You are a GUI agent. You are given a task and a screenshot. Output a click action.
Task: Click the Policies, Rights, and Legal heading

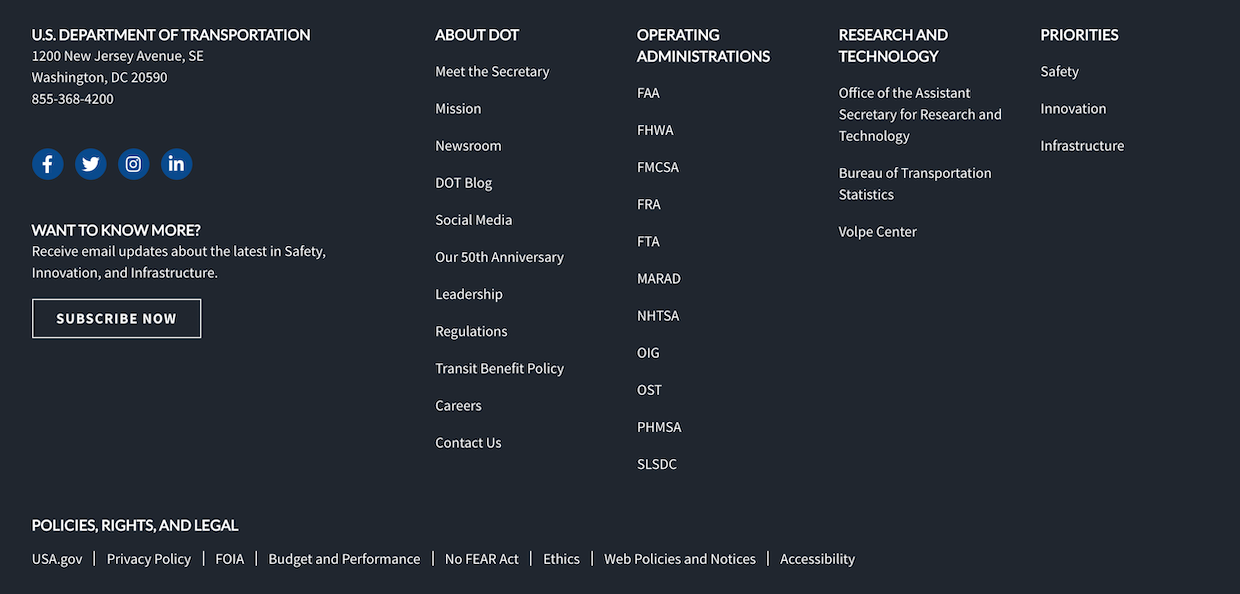click(x=135, y=525)
